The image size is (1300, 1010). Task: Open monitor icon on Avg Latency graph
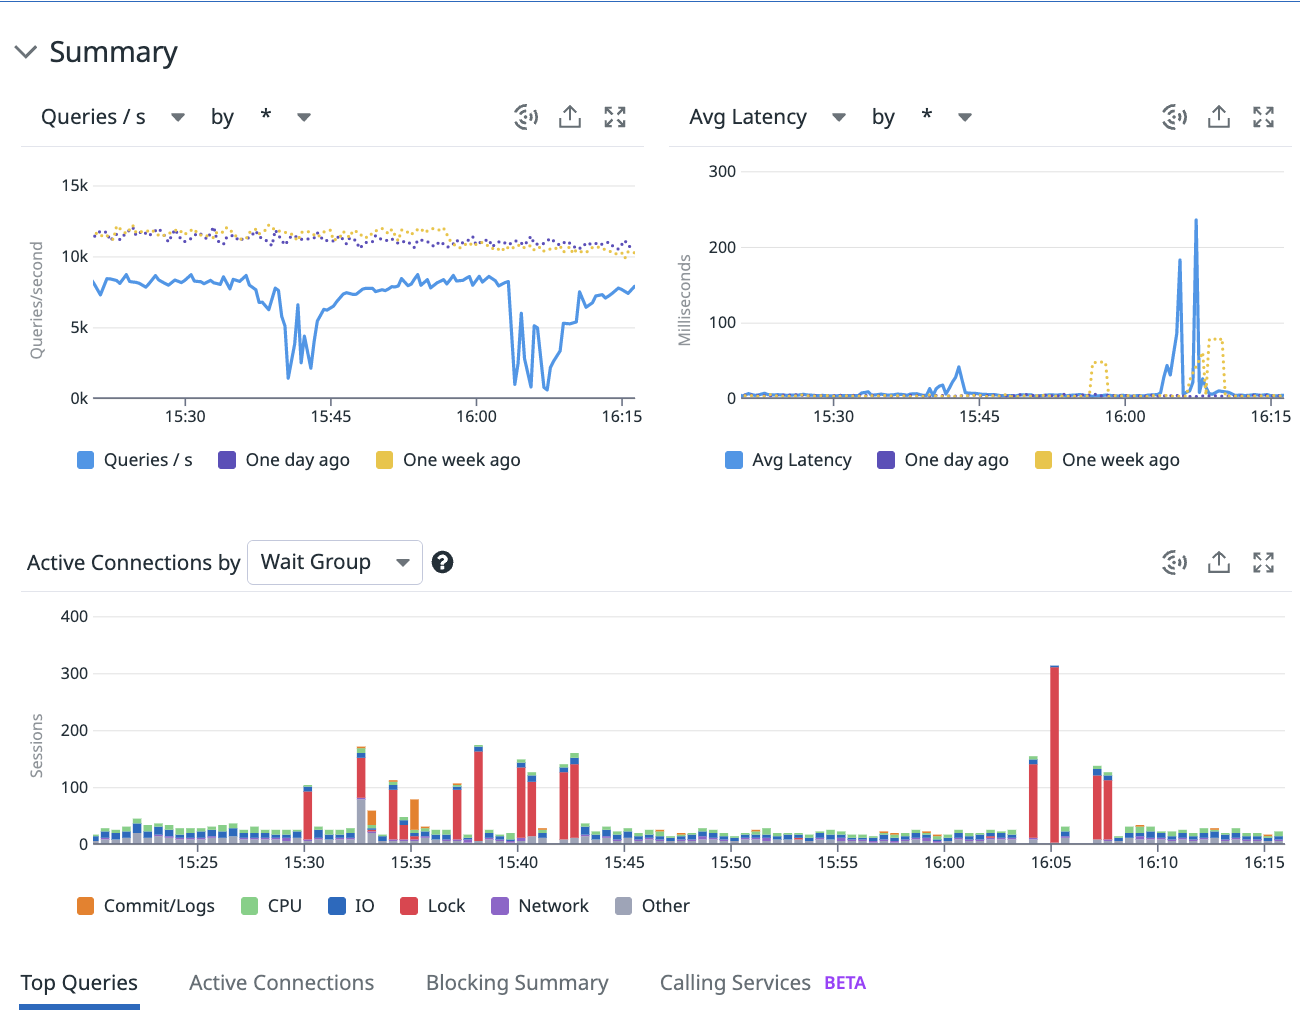(1175, 117)
